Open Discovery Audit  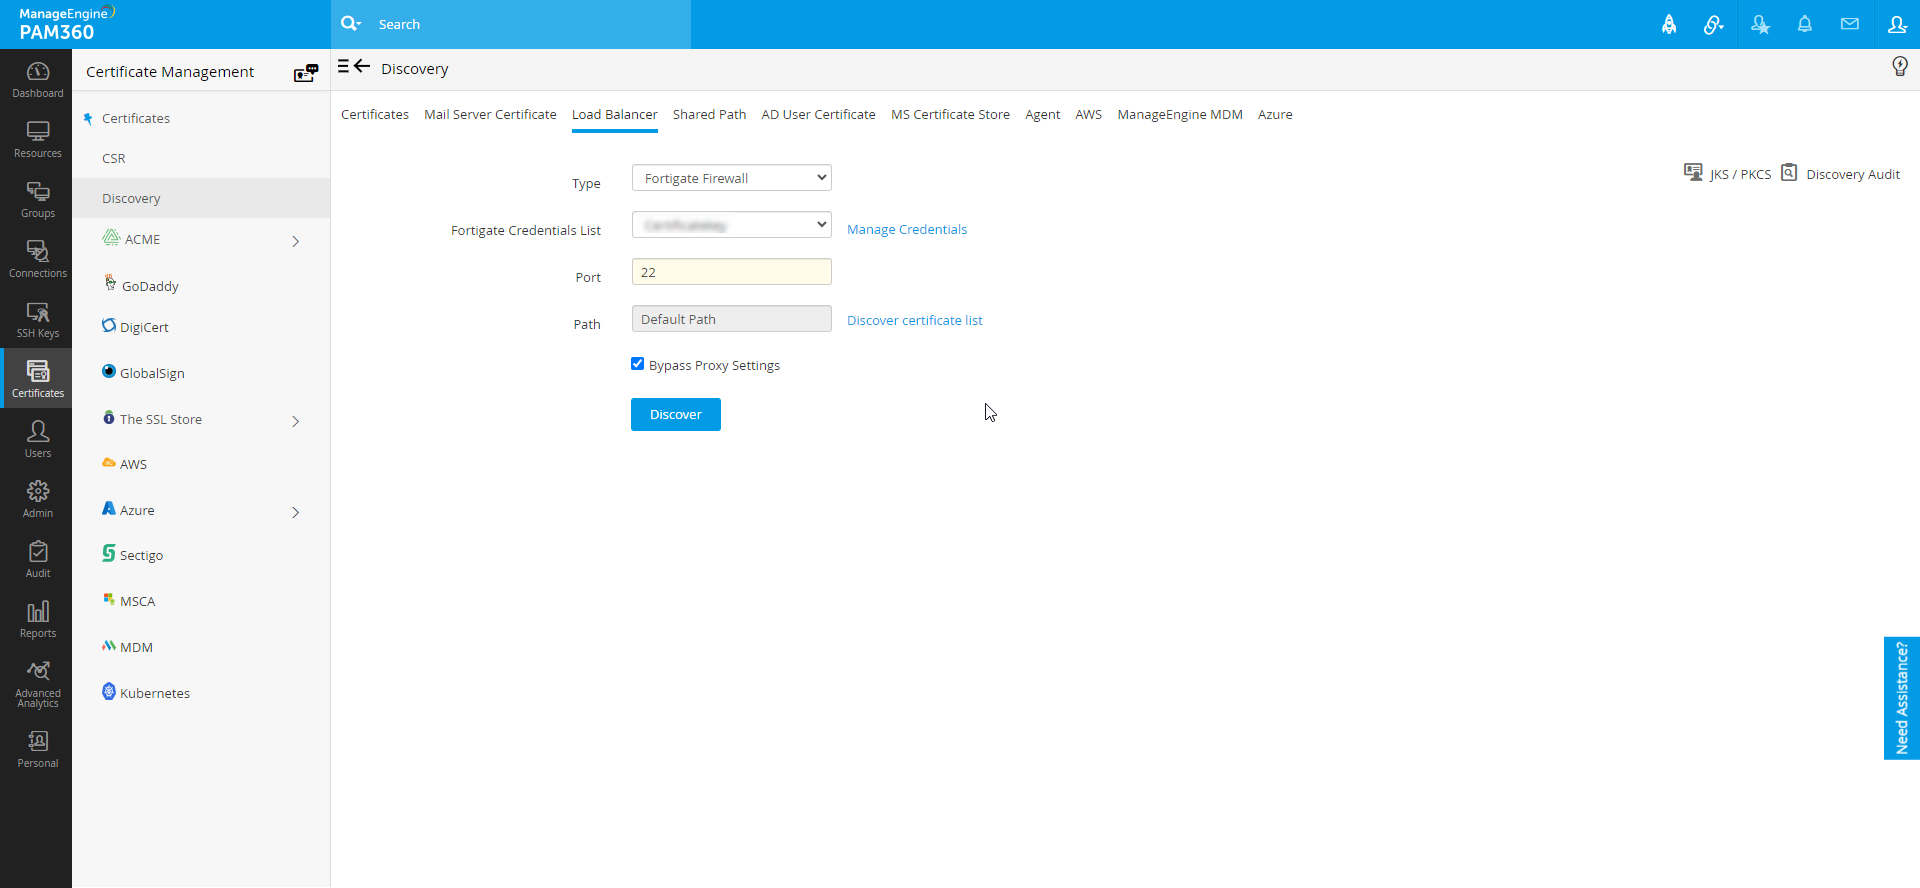1840,173
